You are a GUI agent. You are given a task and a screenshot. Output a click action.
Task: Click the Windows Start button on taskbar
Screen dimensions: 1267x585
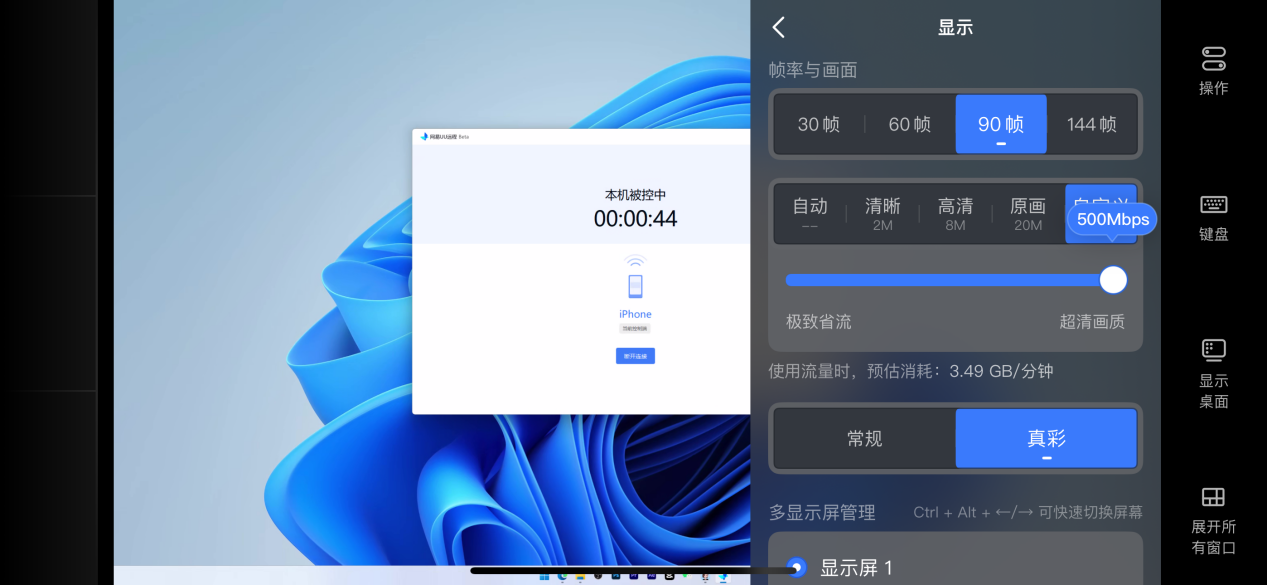pyautogui.click(x=544, y=576)
